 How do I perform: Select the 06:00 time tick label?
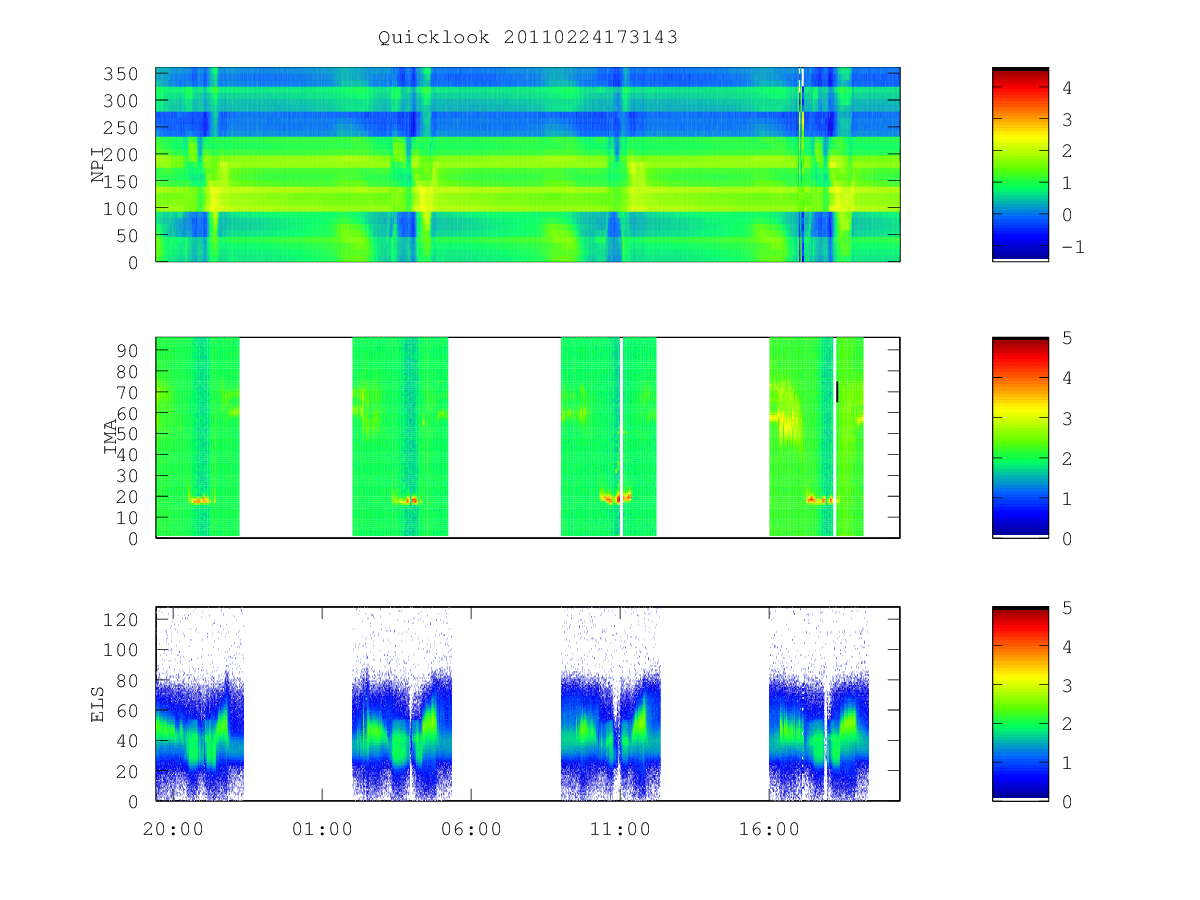(471, 829)
